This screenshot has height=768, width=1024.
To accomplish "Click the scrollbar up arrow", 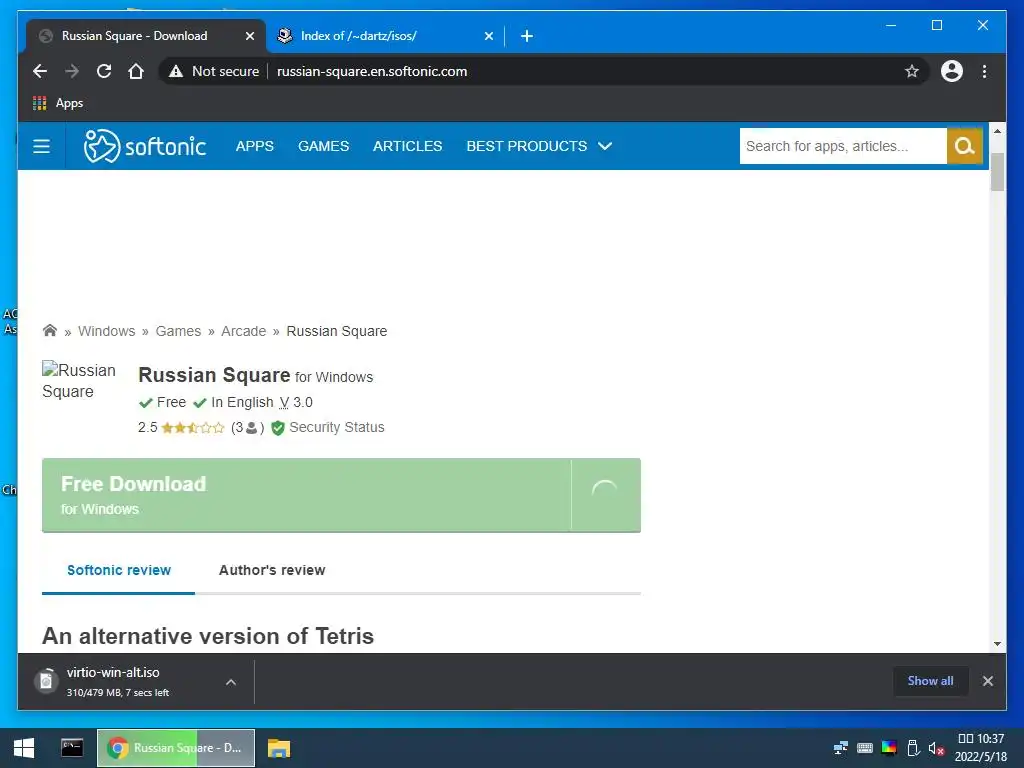I will coord(997,131).
